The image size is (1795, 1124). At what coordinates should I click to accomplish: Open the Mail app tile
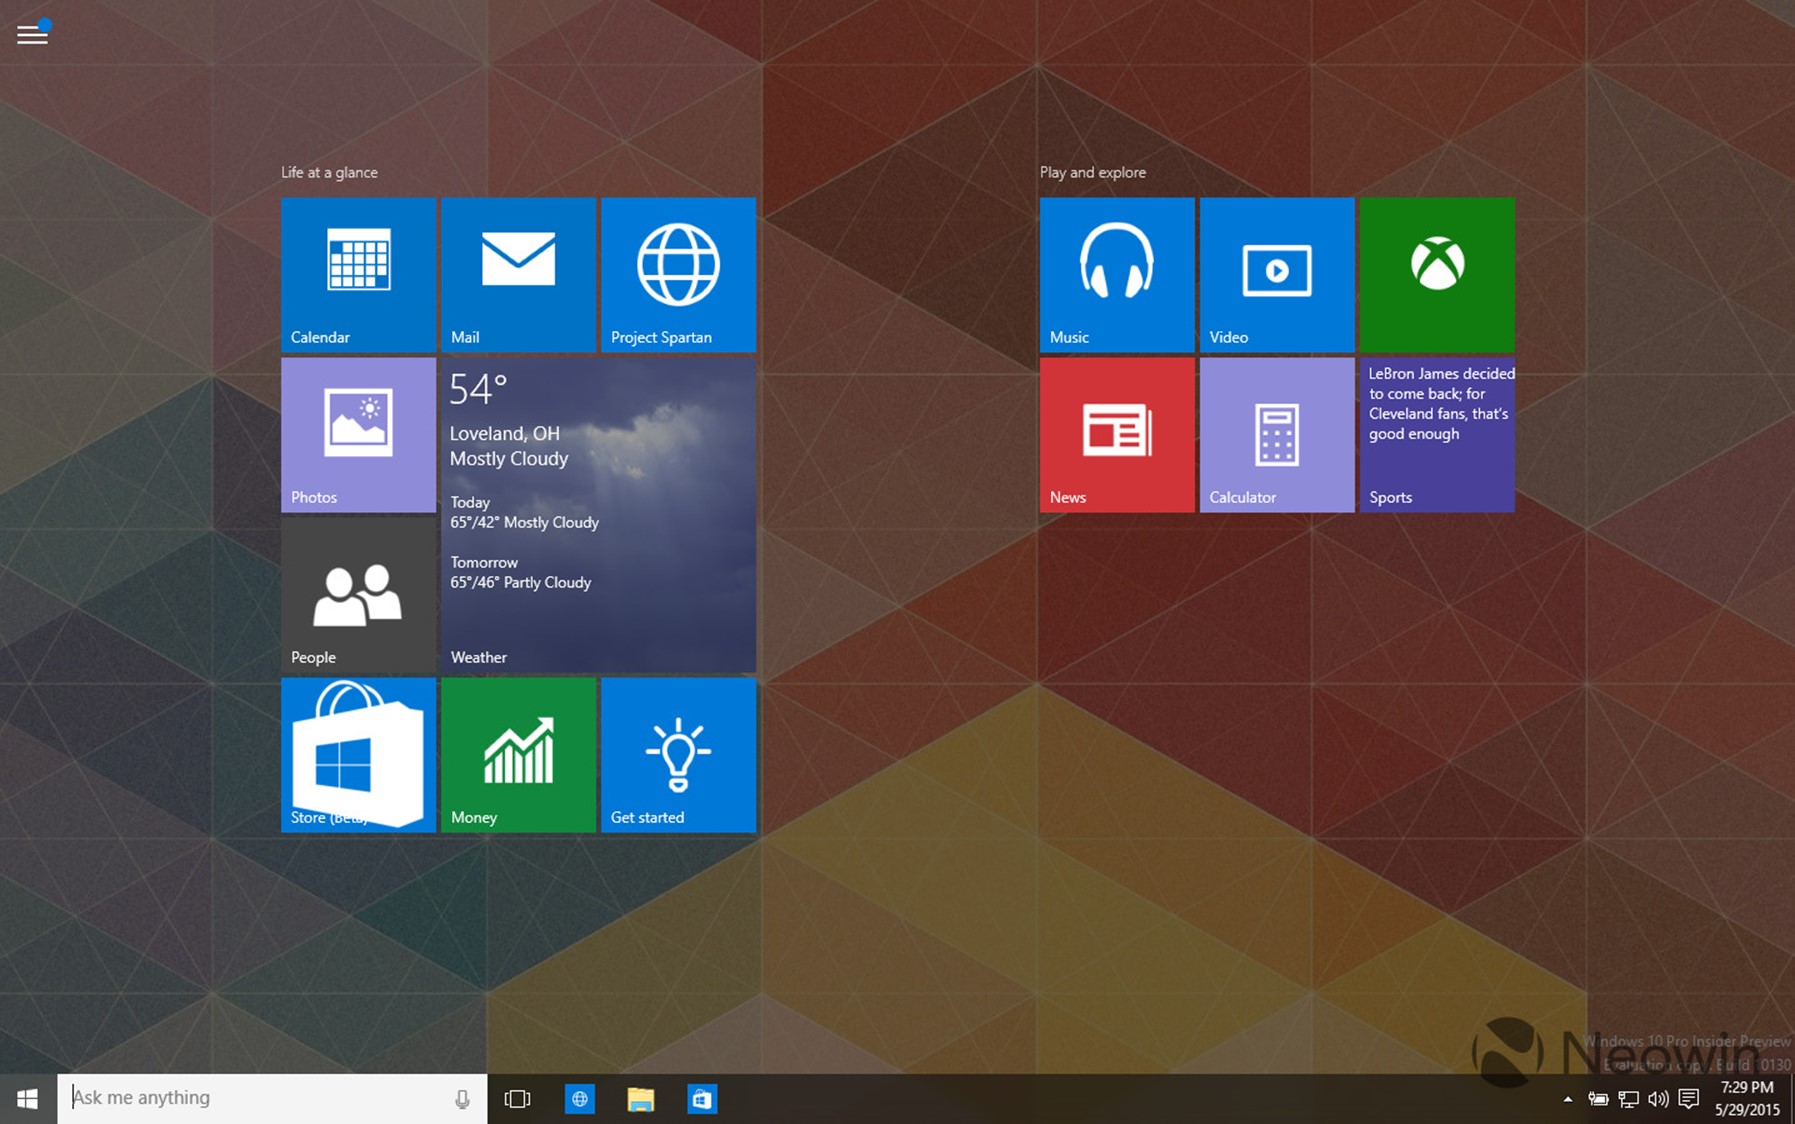point(518,274)
